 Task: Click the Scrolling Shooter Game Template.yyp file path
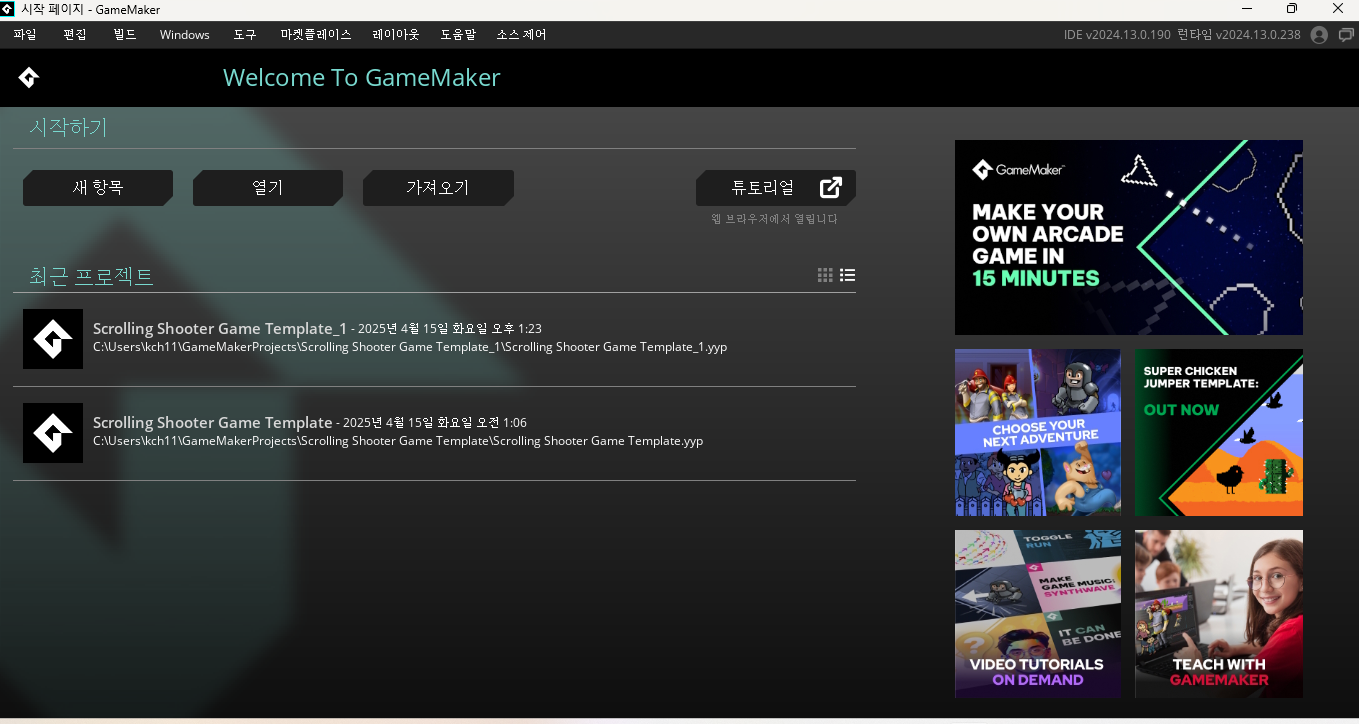[x=398, y=441]
